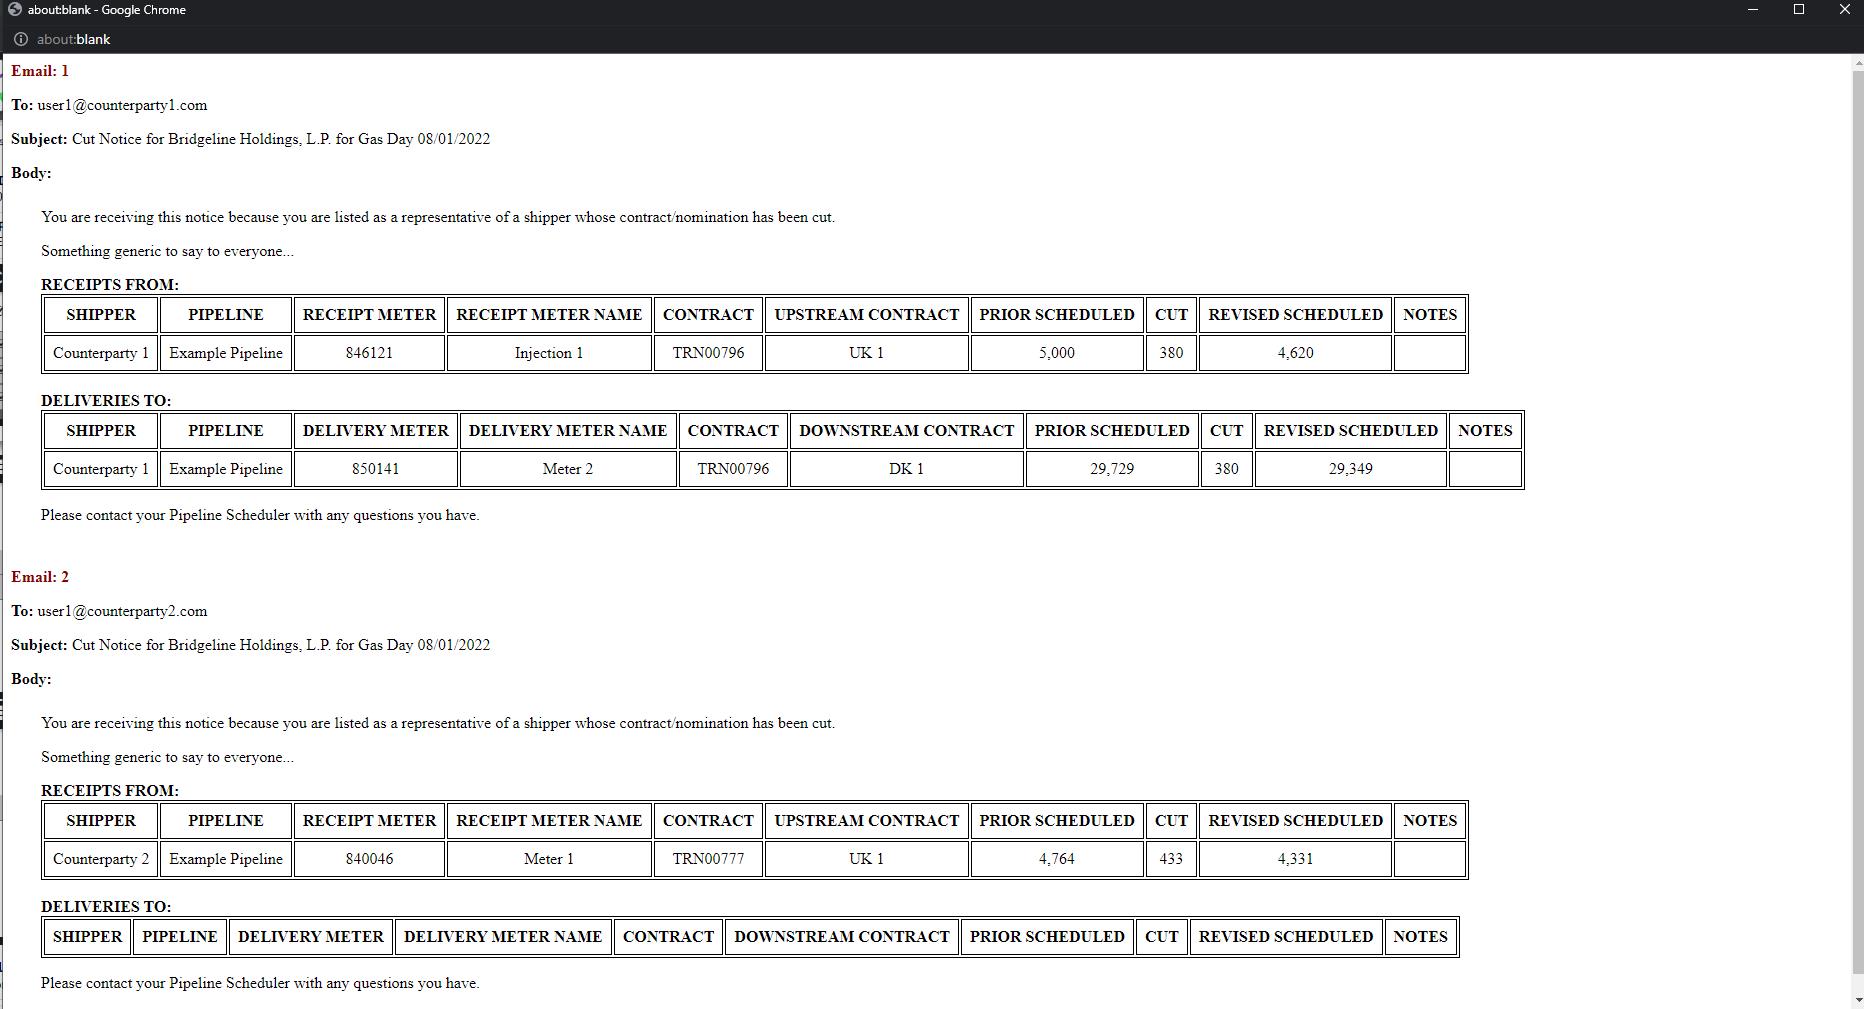Maximize the Chrome window
Screen dimensions: 1864x1009
point(1798,10)
